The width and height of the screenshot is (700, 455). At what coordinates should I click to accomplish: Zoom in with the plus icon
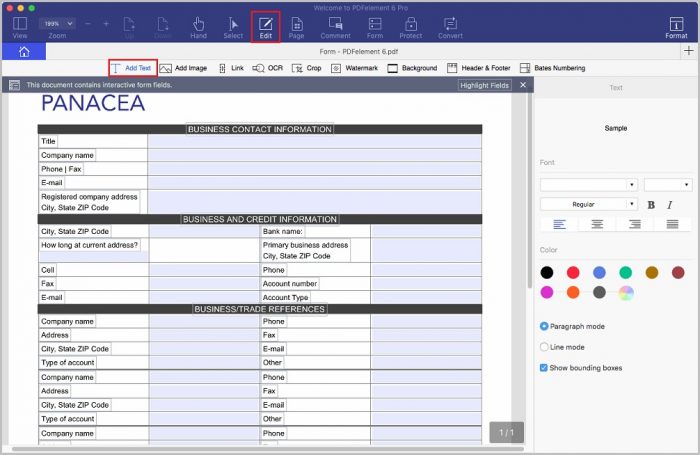(106, 23)
